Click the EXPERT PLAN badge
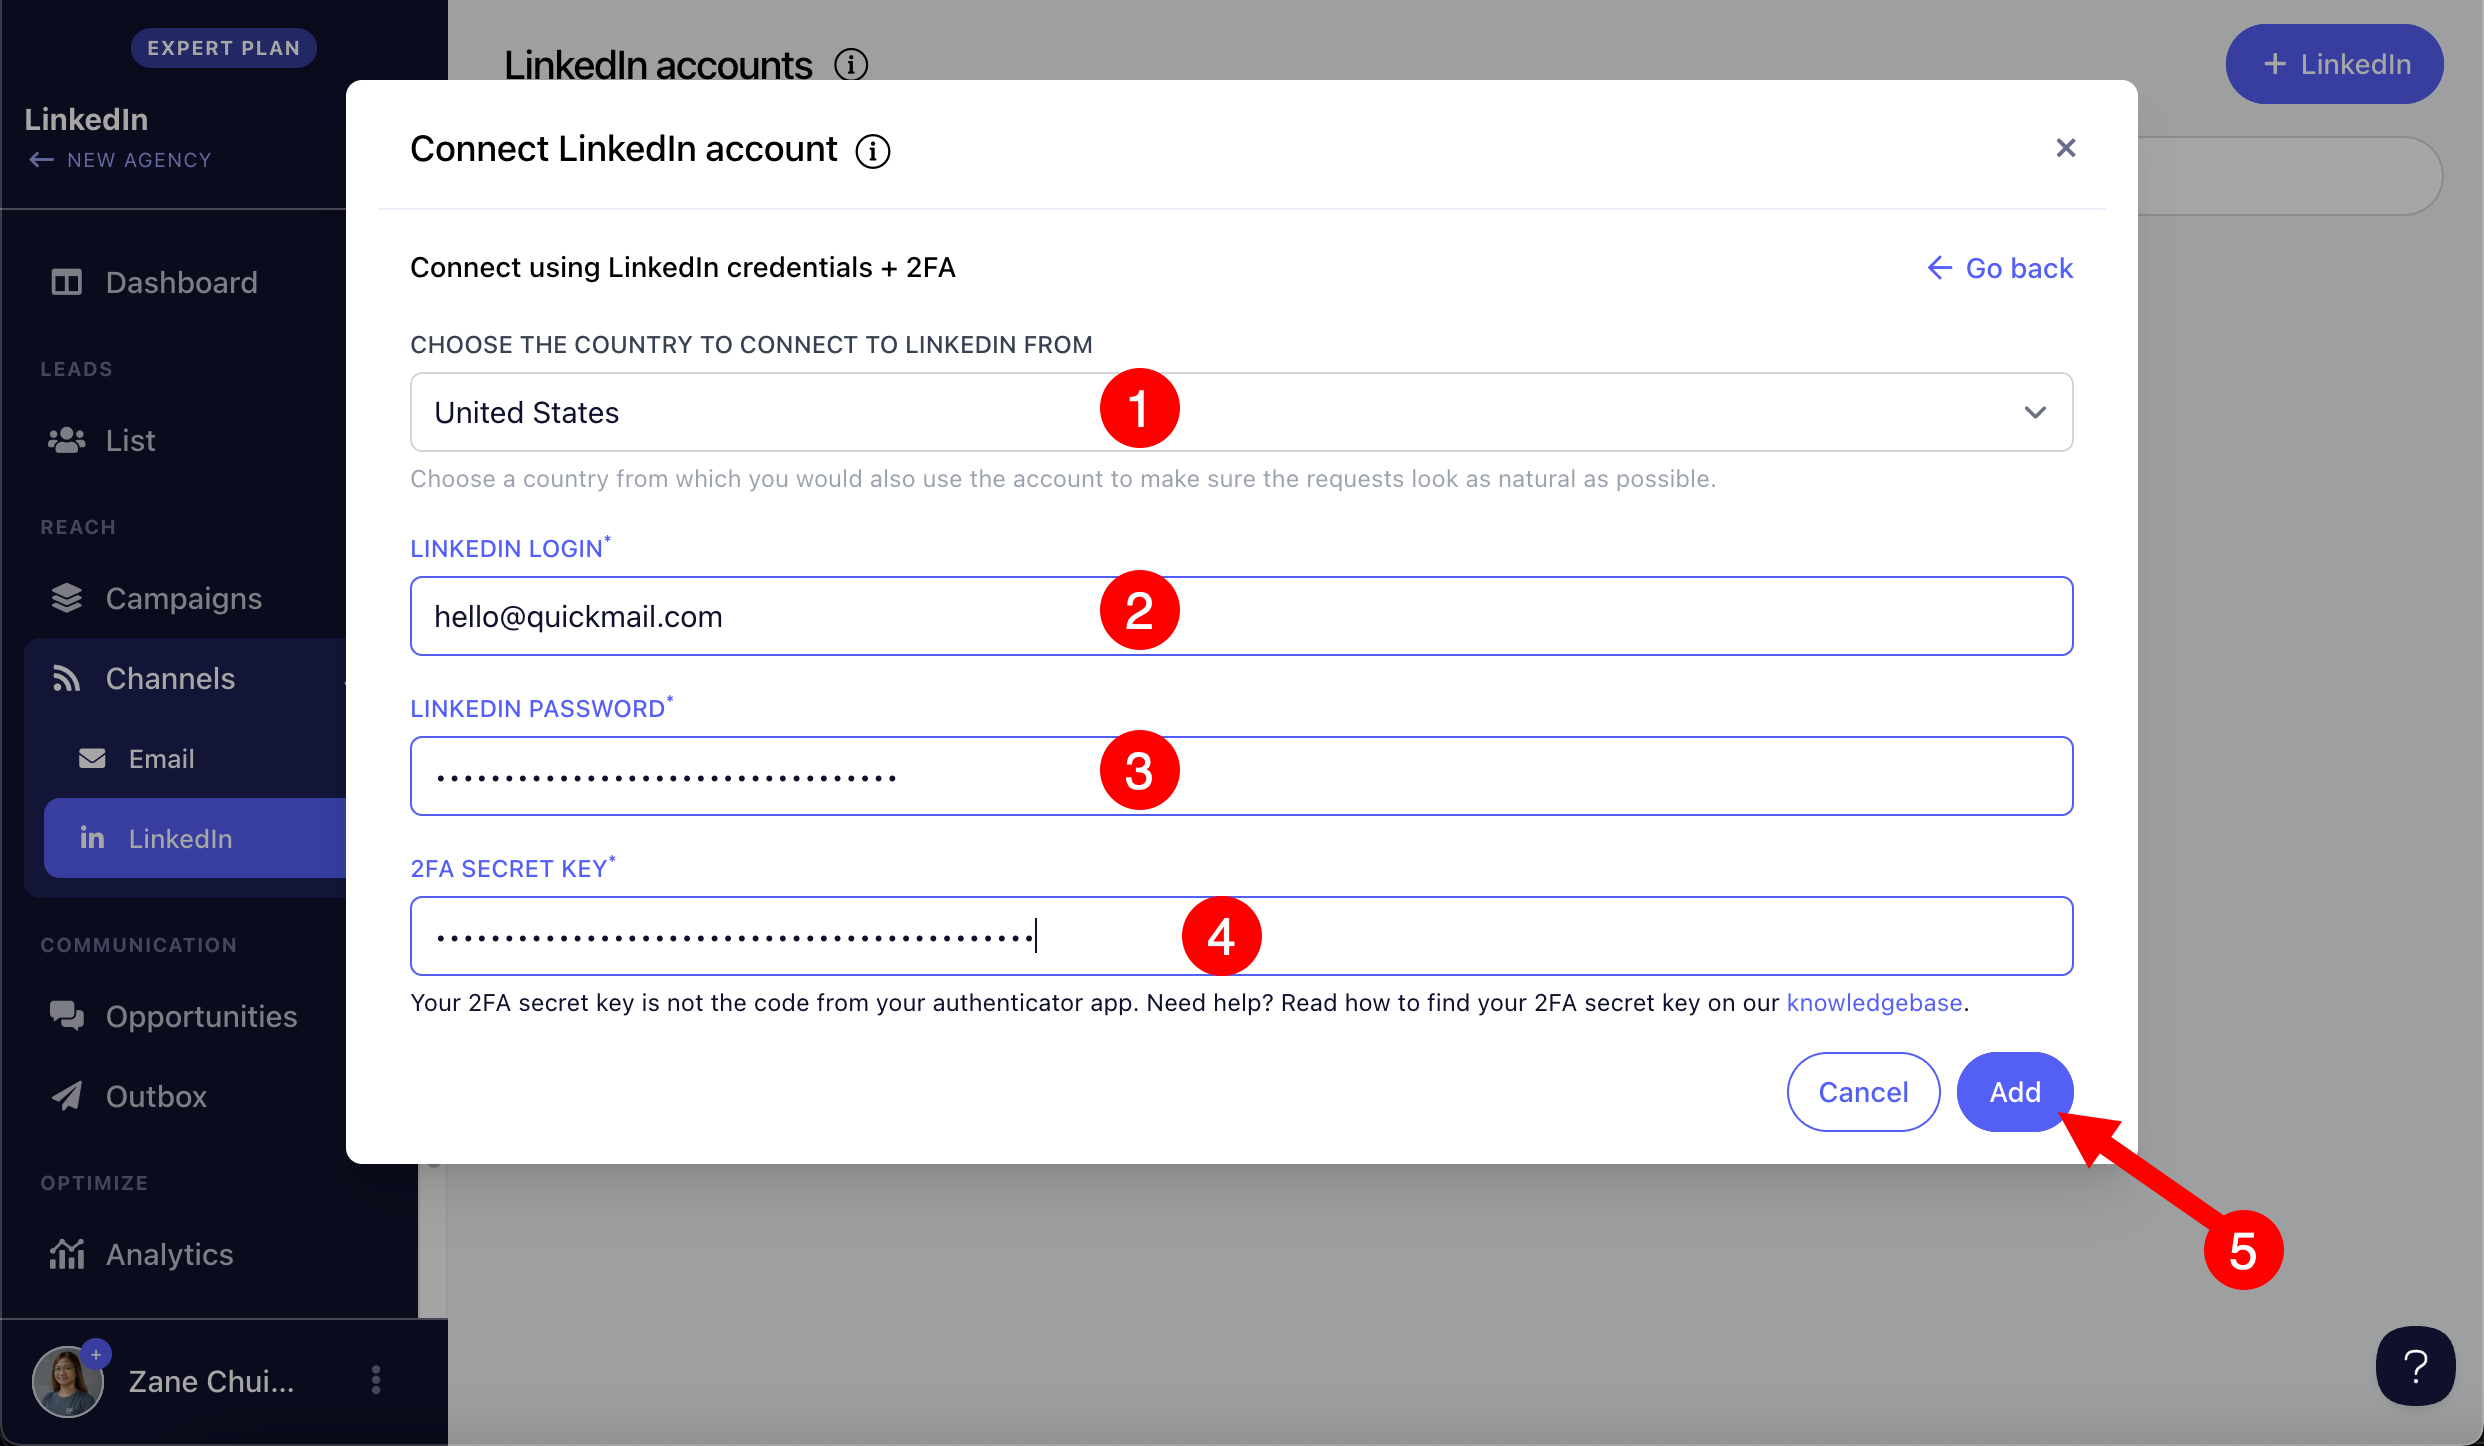Viewport: 2484px width, 1446px height. (223, 48)
